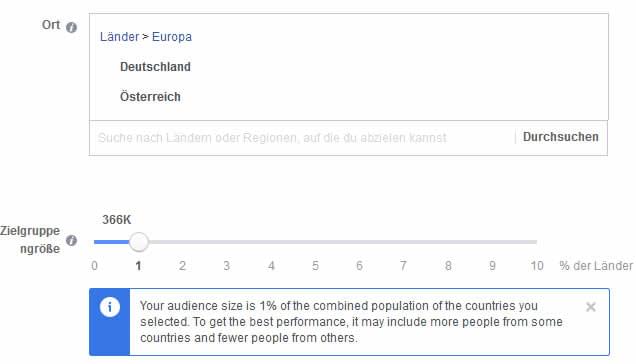Select Österreich in the country list

(x=150, y=97)
